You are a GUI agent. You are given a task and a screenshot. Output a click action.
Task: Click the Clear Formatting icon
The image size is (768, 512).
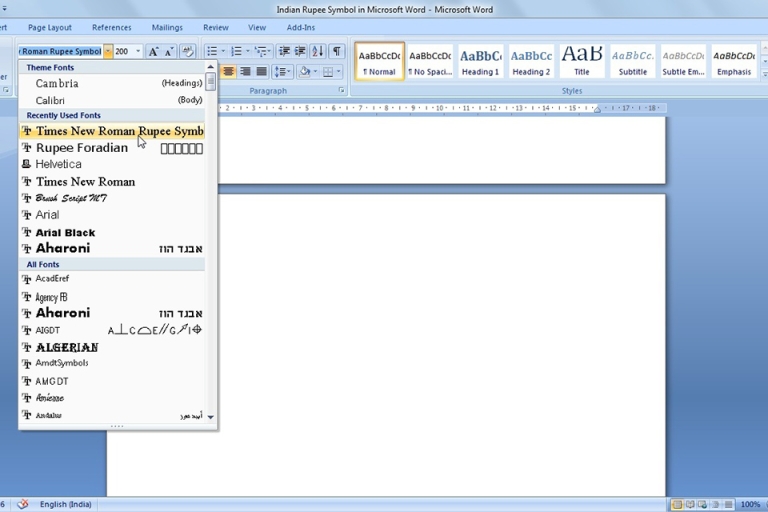tap(188, 51)
